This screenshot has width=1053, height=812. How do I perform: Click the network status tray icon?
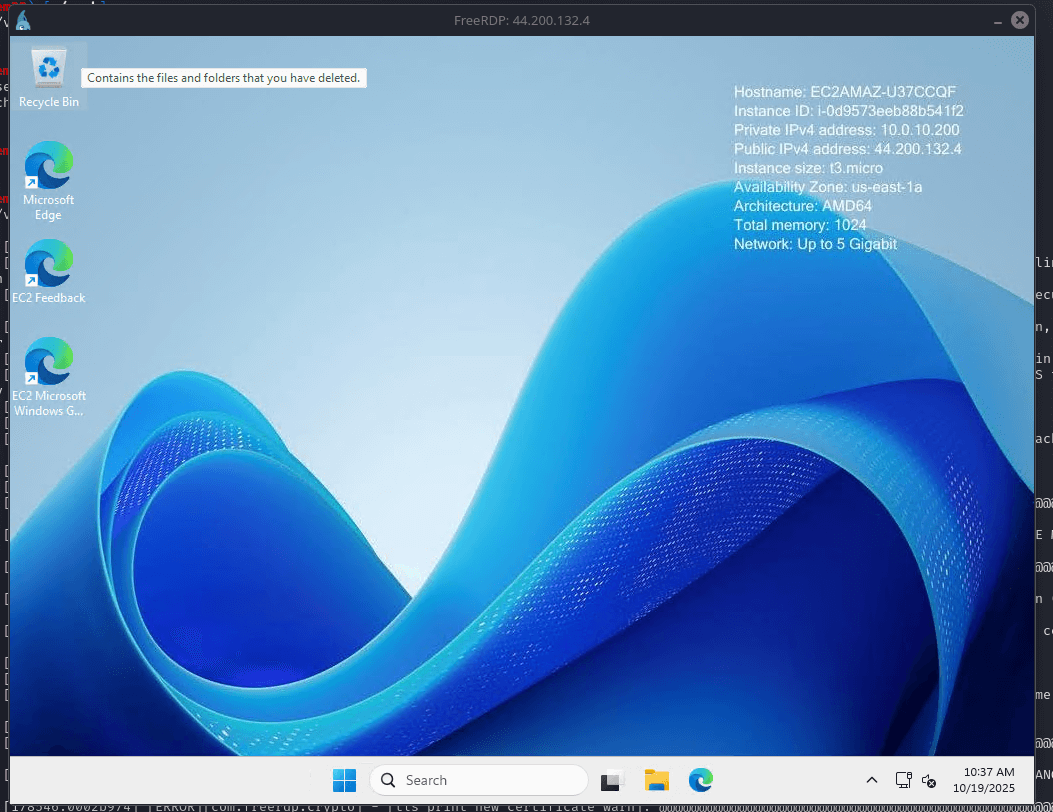902,780
